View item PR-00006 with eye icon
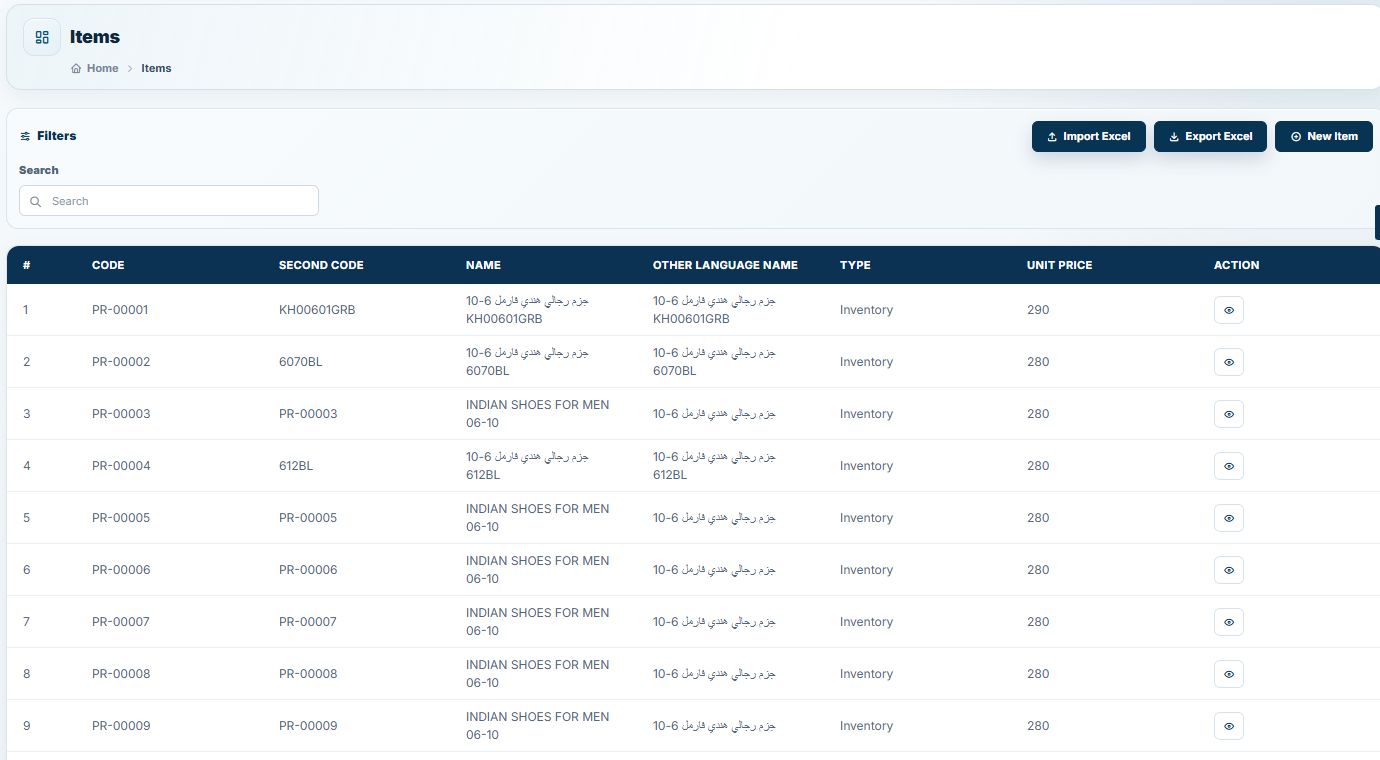The image size is (1380, 760). [x=1229, y=570]
